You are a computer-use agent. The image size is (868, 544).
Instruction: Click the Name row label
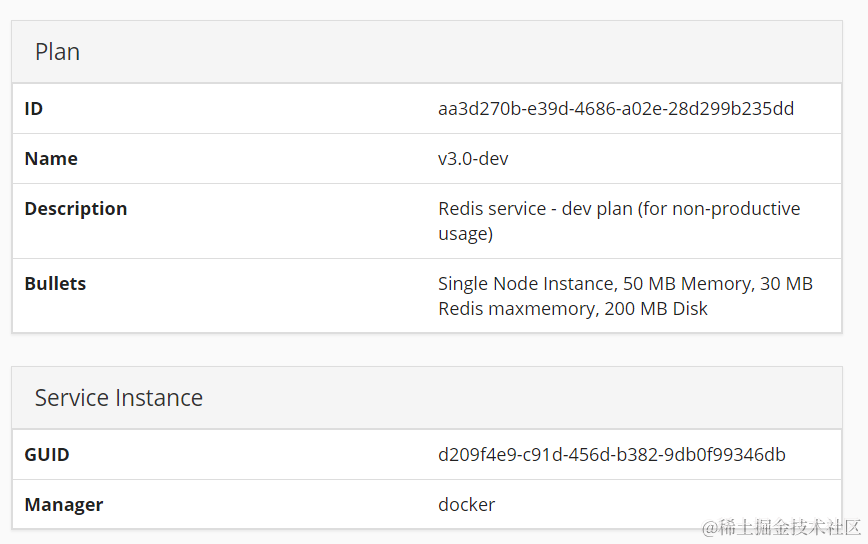51,158
